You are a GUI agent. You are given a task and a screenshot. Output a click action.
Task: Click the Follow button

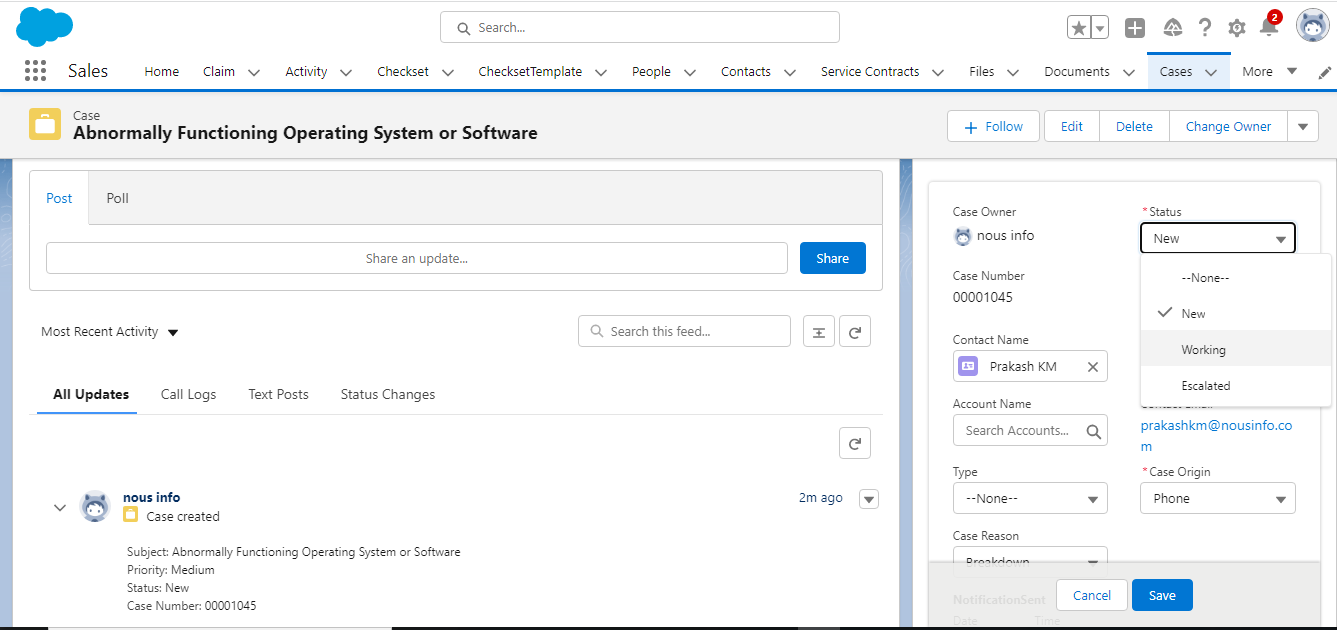994,127
